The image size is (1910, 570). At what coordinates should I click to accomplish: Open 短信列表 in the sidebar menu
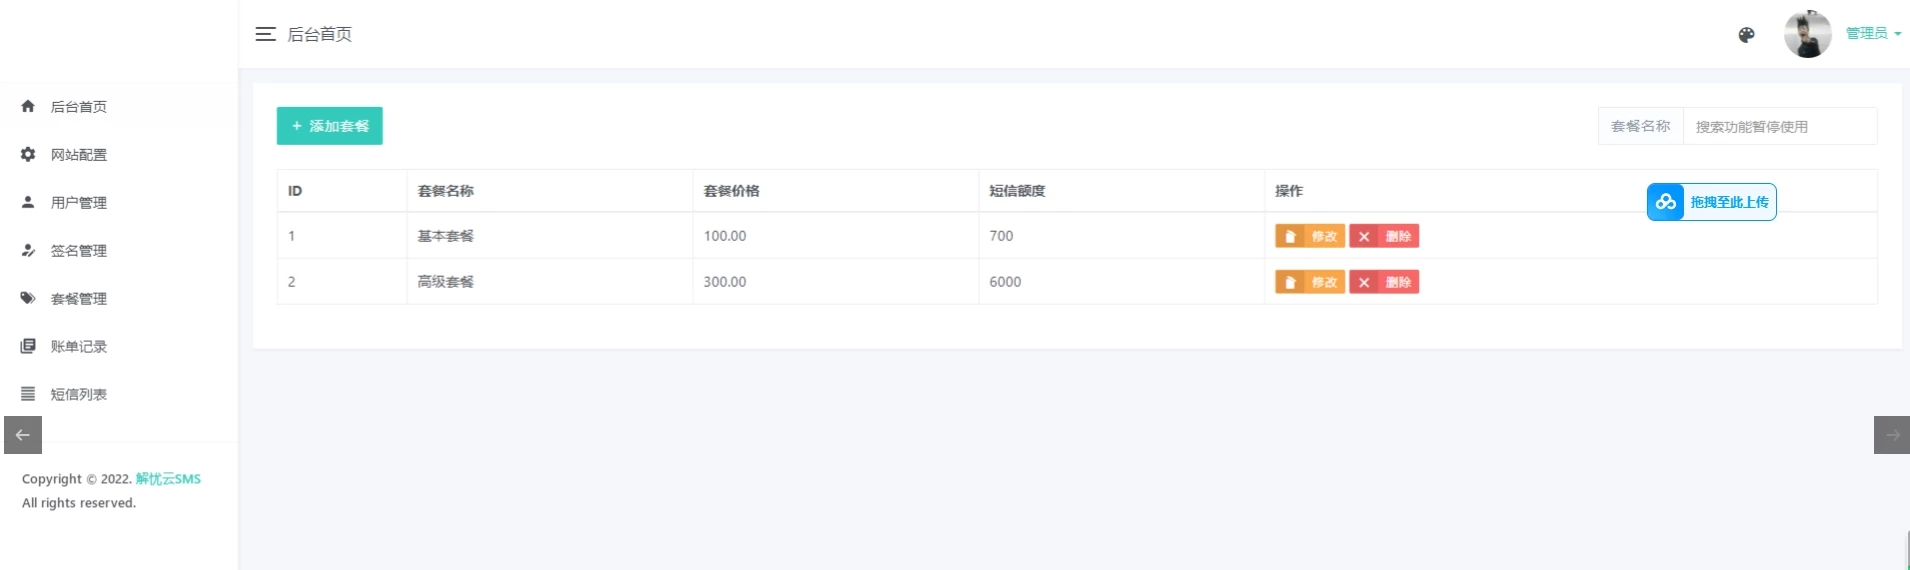[x=79, y=395]
